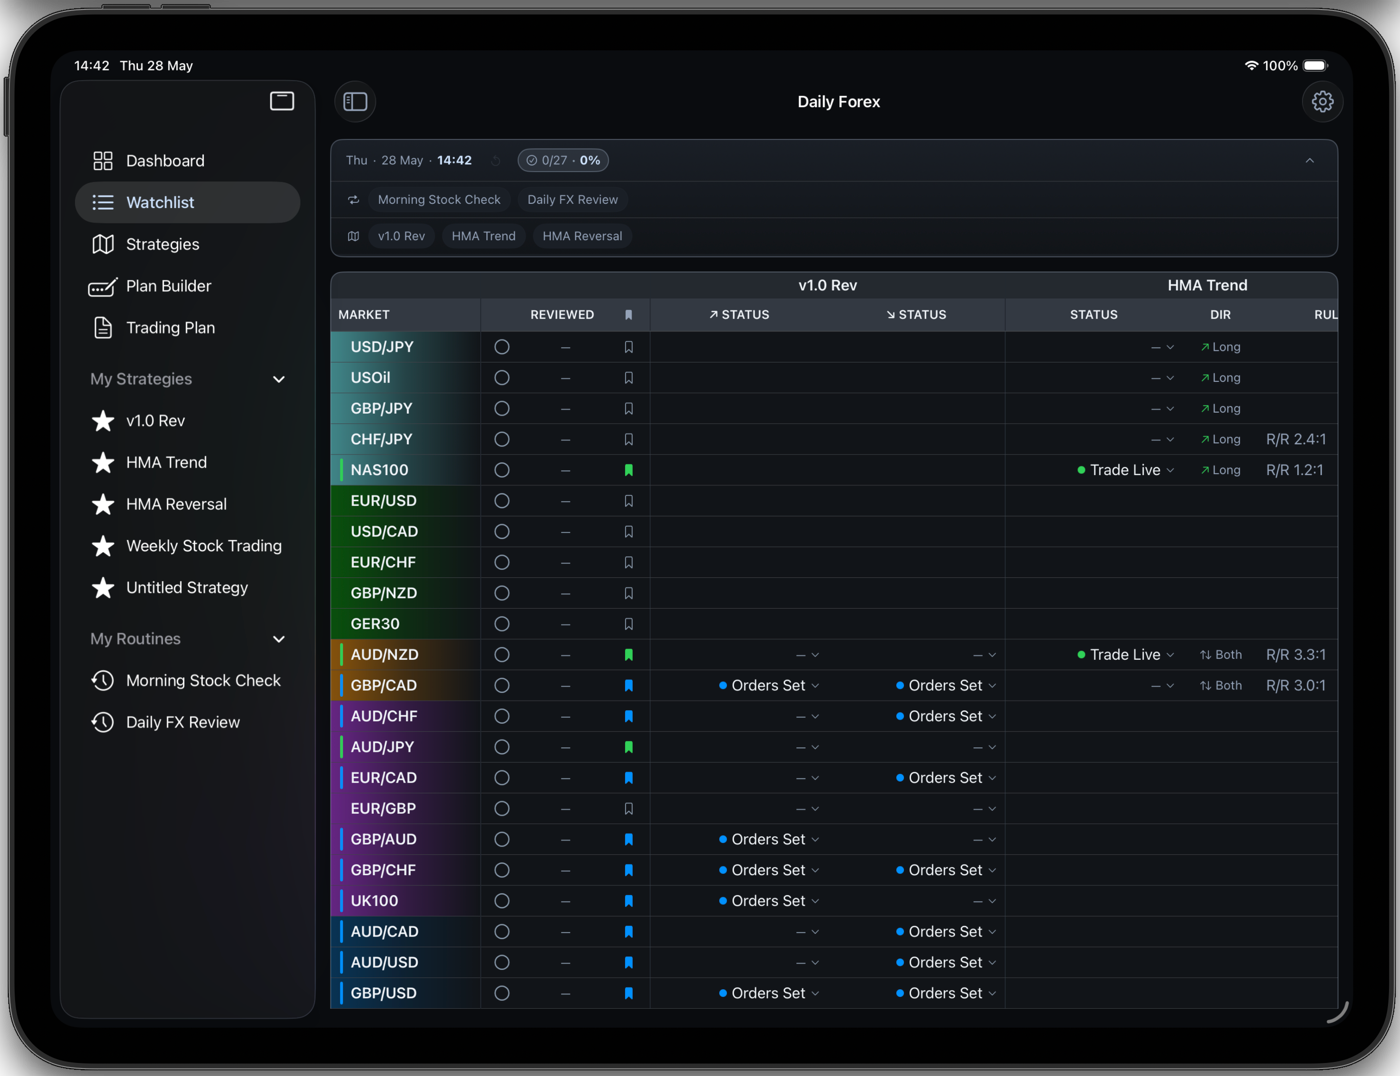Mark GBP/CHF as reviewed
Screen dimensions: 1400x1076
[502, 870]
